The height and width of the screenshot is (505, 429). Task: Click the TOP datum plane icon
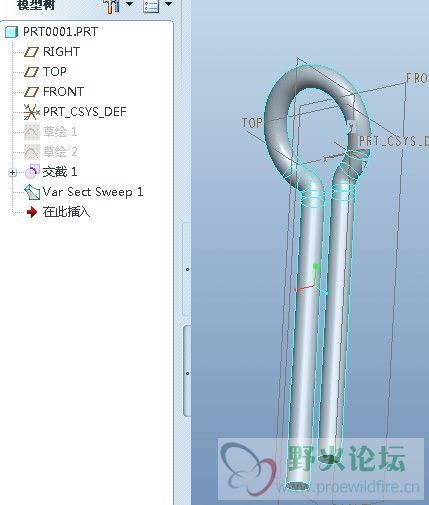pos(32,72)
